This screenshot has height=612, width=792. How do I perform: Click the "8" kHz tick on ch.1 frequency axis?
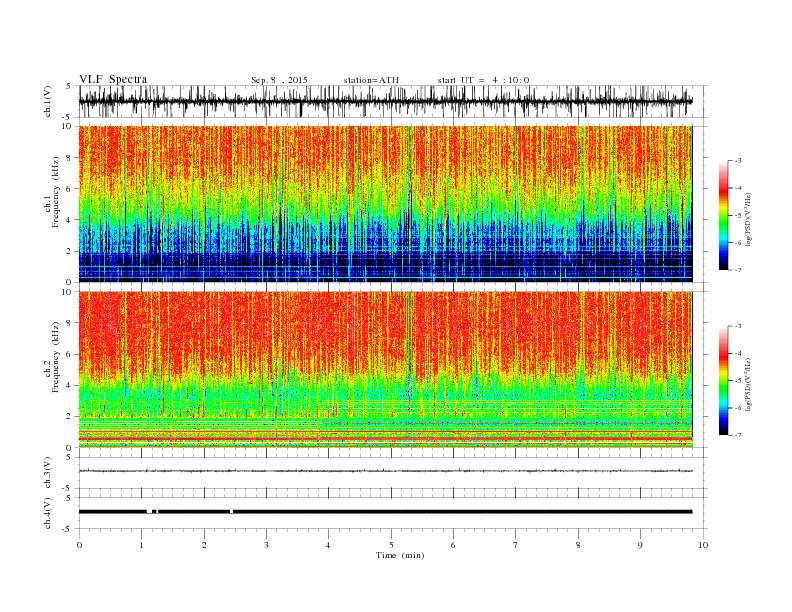coord(70,158)
